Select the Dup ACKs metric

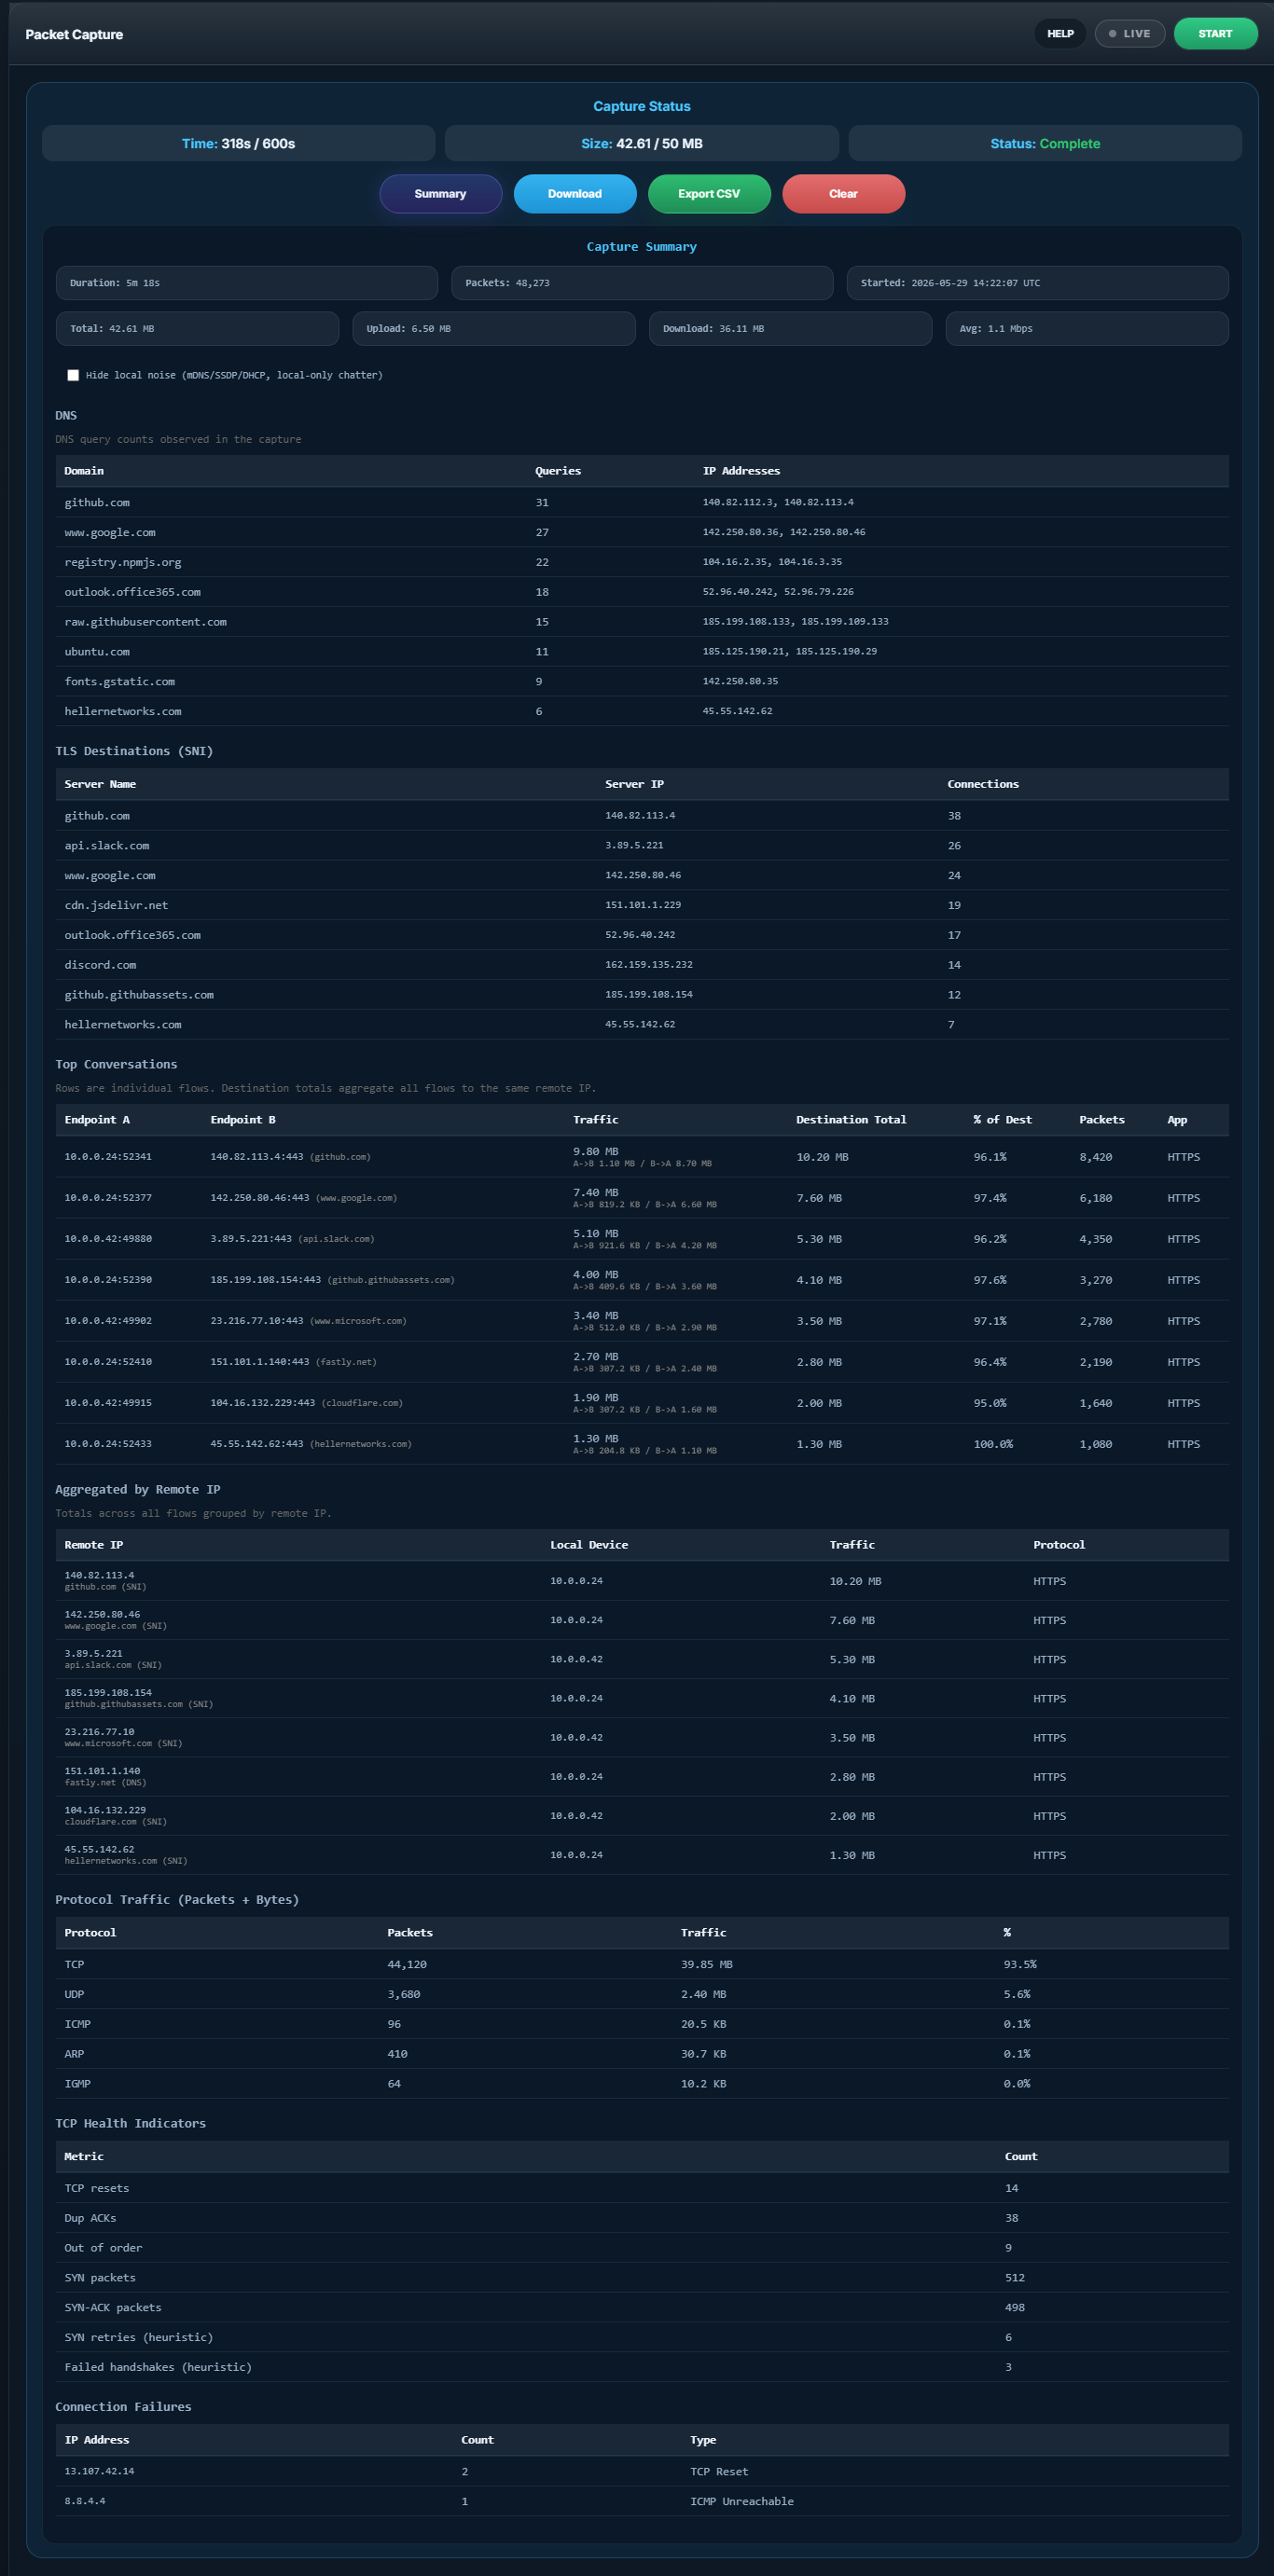click(642, 2218)
